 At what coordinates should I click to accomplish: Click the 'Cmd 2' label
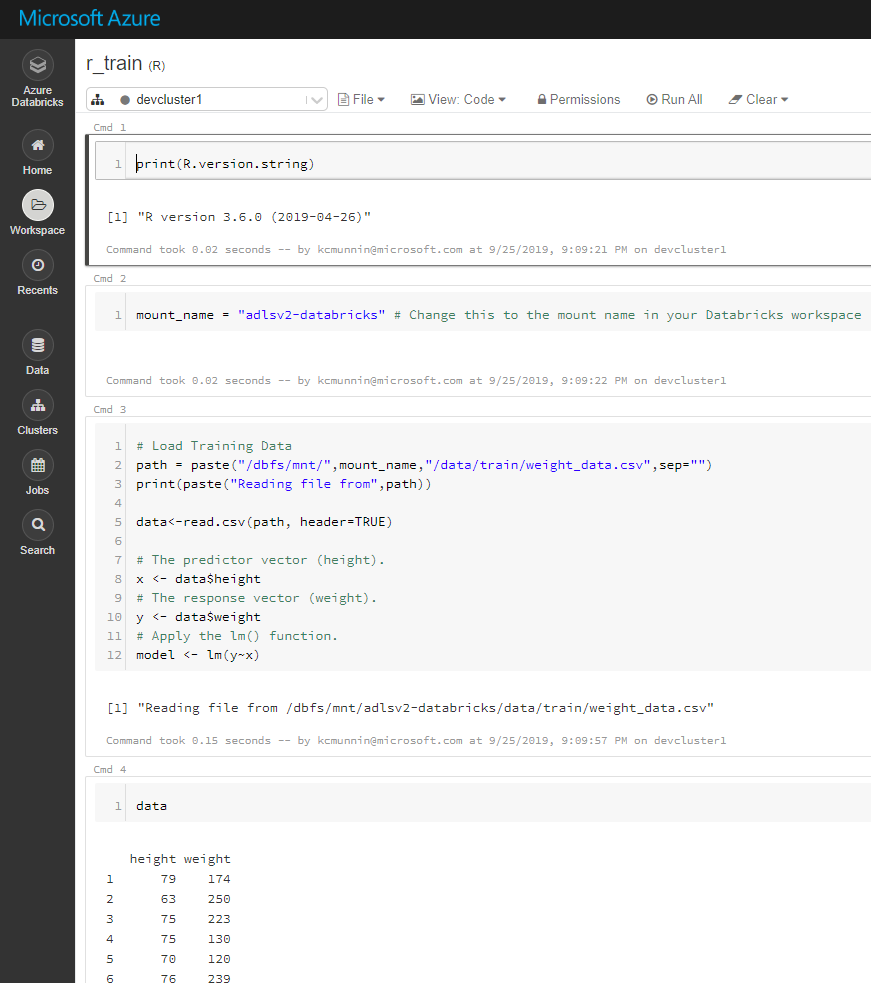pyautogui.click(x=110, y=278)
